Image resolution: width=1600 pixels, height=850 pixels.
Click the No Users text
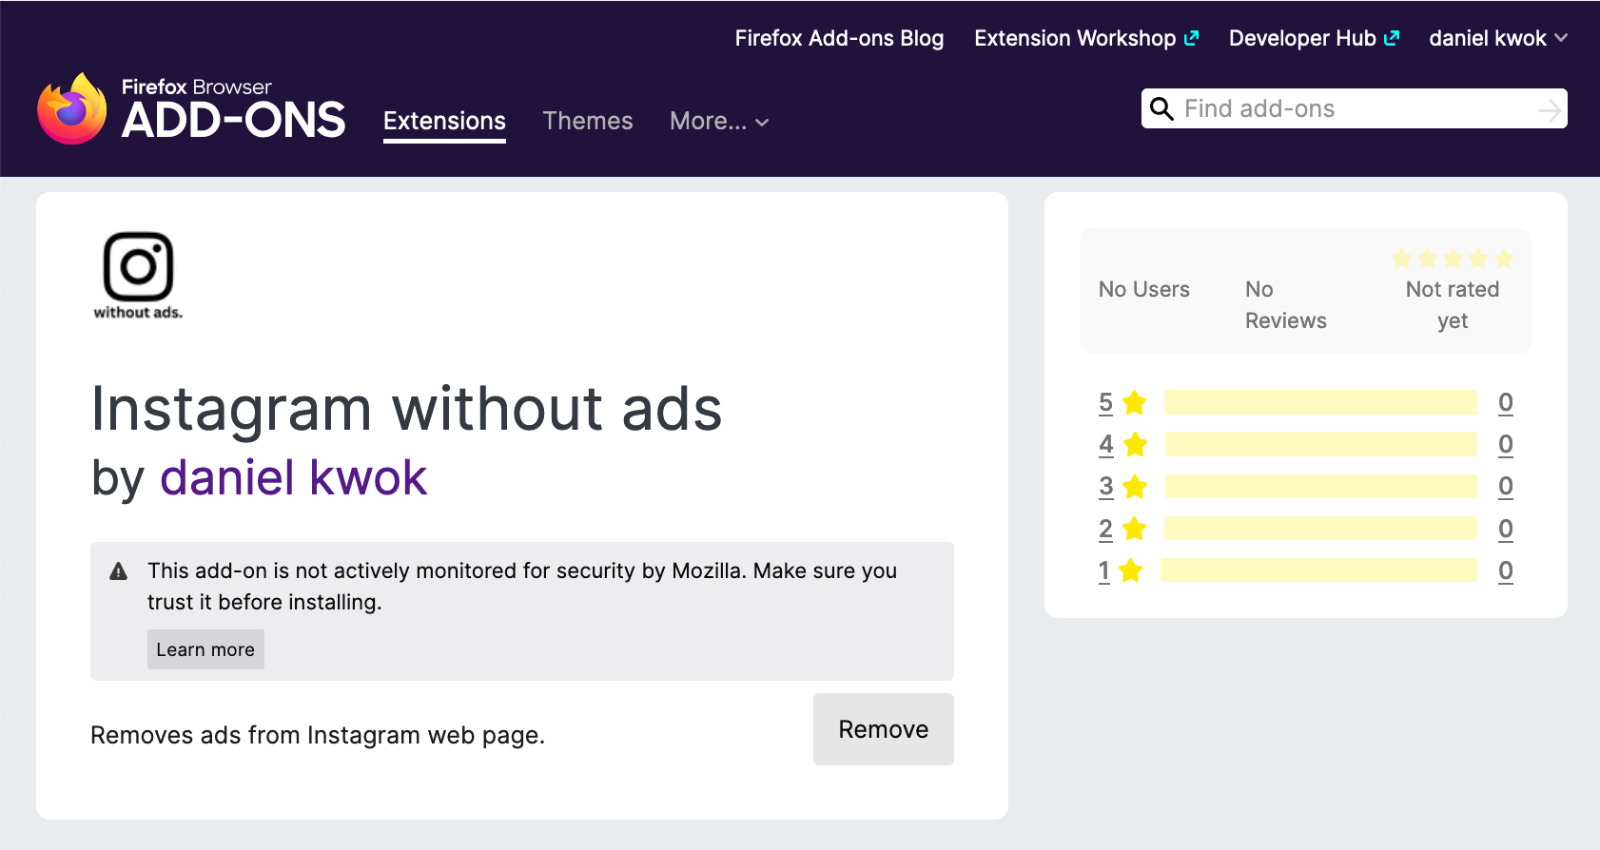[1144, 289]
